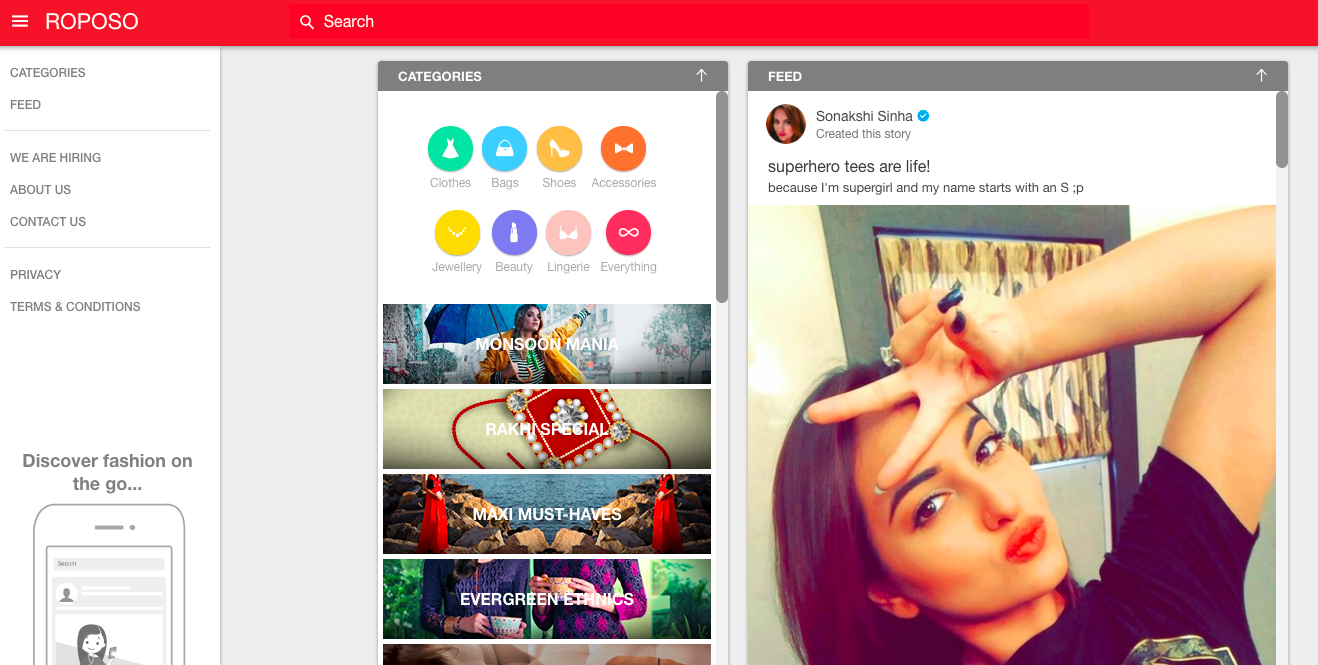Image resolution: width=1318 pixels, height=665 pixels.
Task: Click the Sonakshi Sinha name link
Action: tap(864, 116)
